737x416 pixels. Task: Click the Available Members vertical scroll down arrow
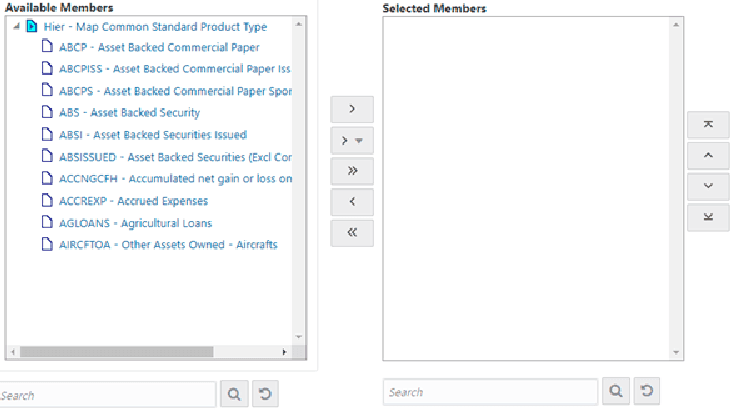298,337
